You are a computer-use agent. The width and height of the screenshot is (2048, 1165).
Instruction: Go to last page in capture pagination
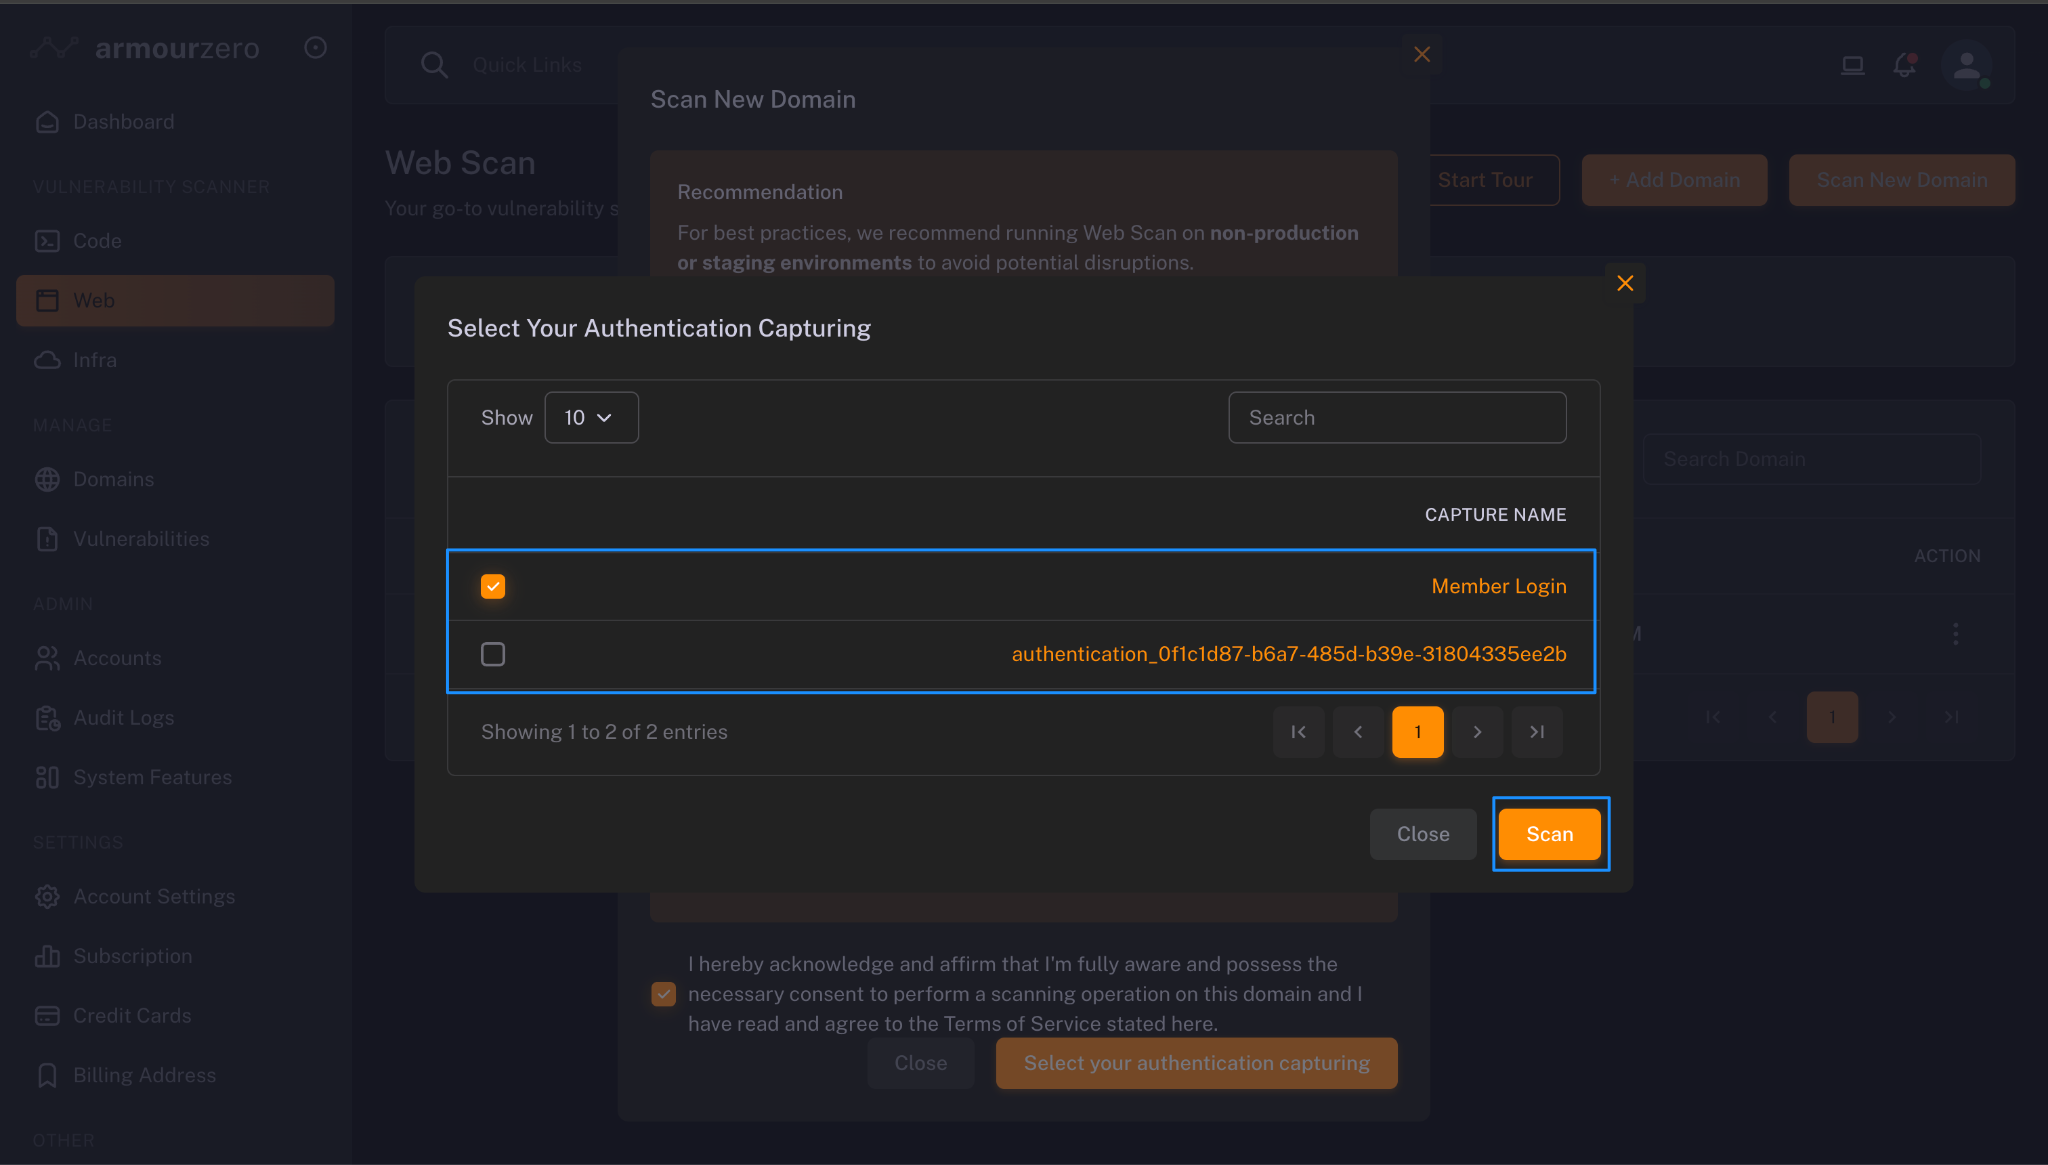[x=1537, y=732]
